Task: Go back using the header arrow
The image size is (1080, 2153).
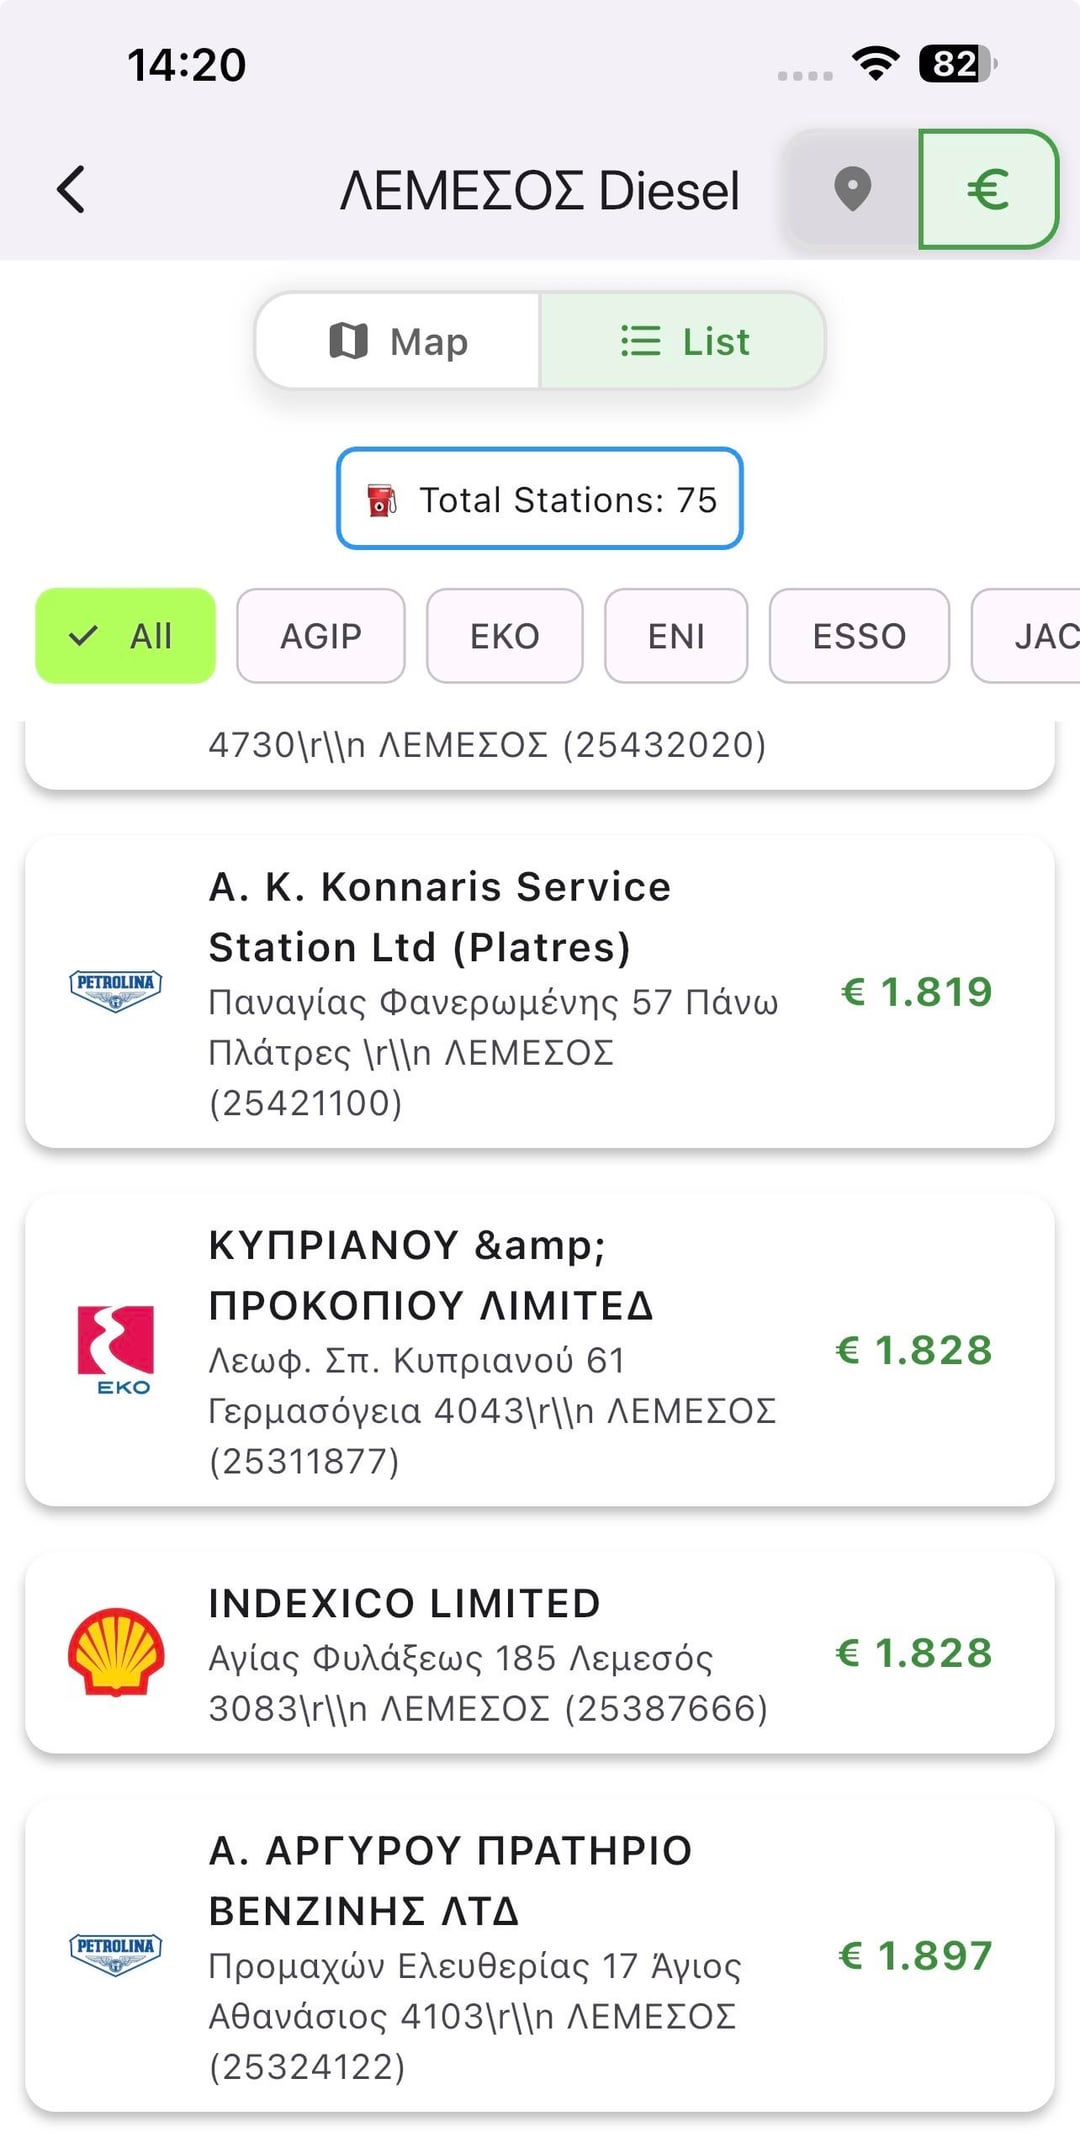Action: point(71,189)
